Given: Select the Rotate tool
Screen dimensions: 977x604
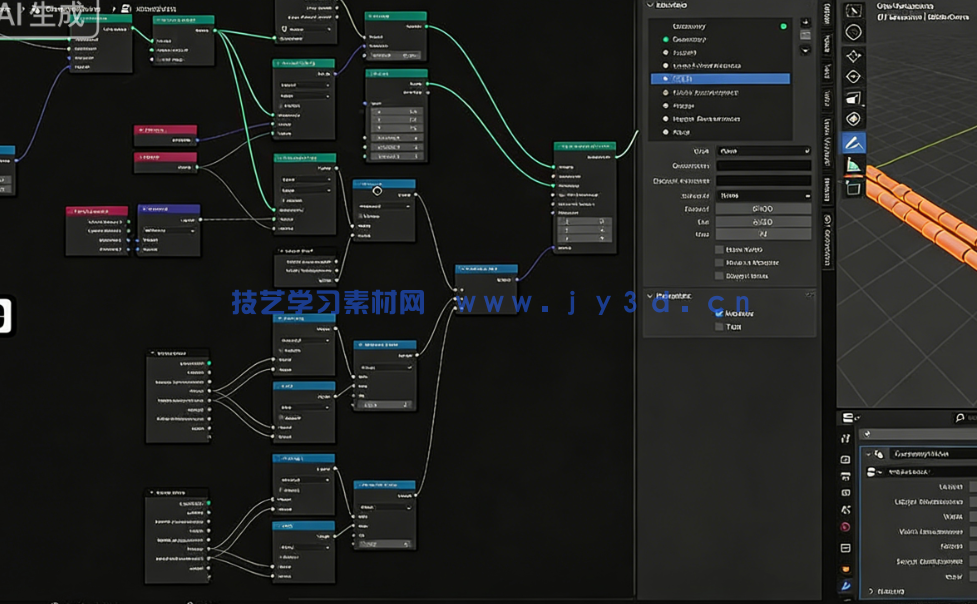Looking at the screenshot, I should click(852, 75).
